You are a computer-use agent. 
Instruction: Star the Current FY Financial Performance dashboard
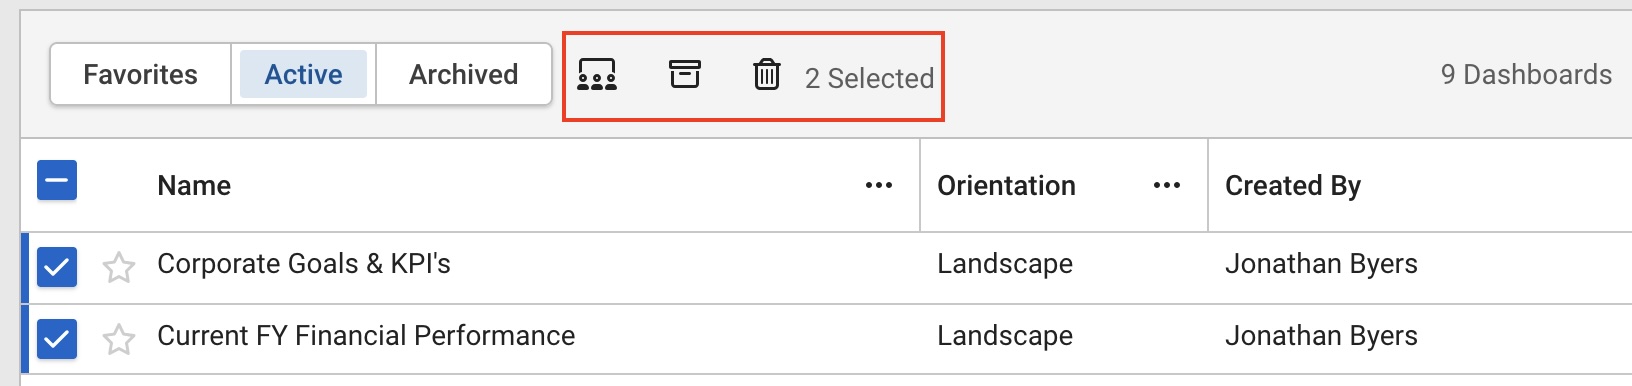119,339
